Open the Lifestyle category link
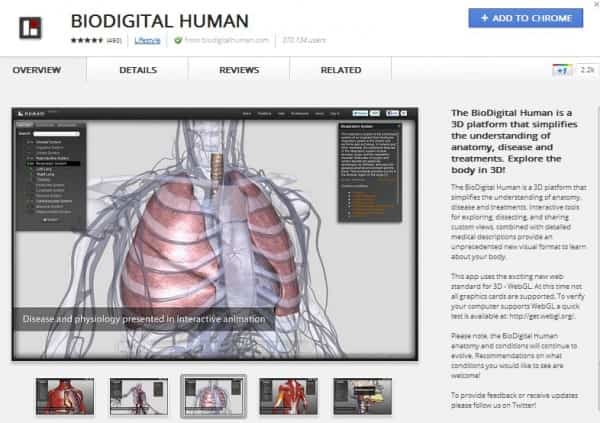Image resolution: width=600 pixels, height=423 pixels. (148, 40)
